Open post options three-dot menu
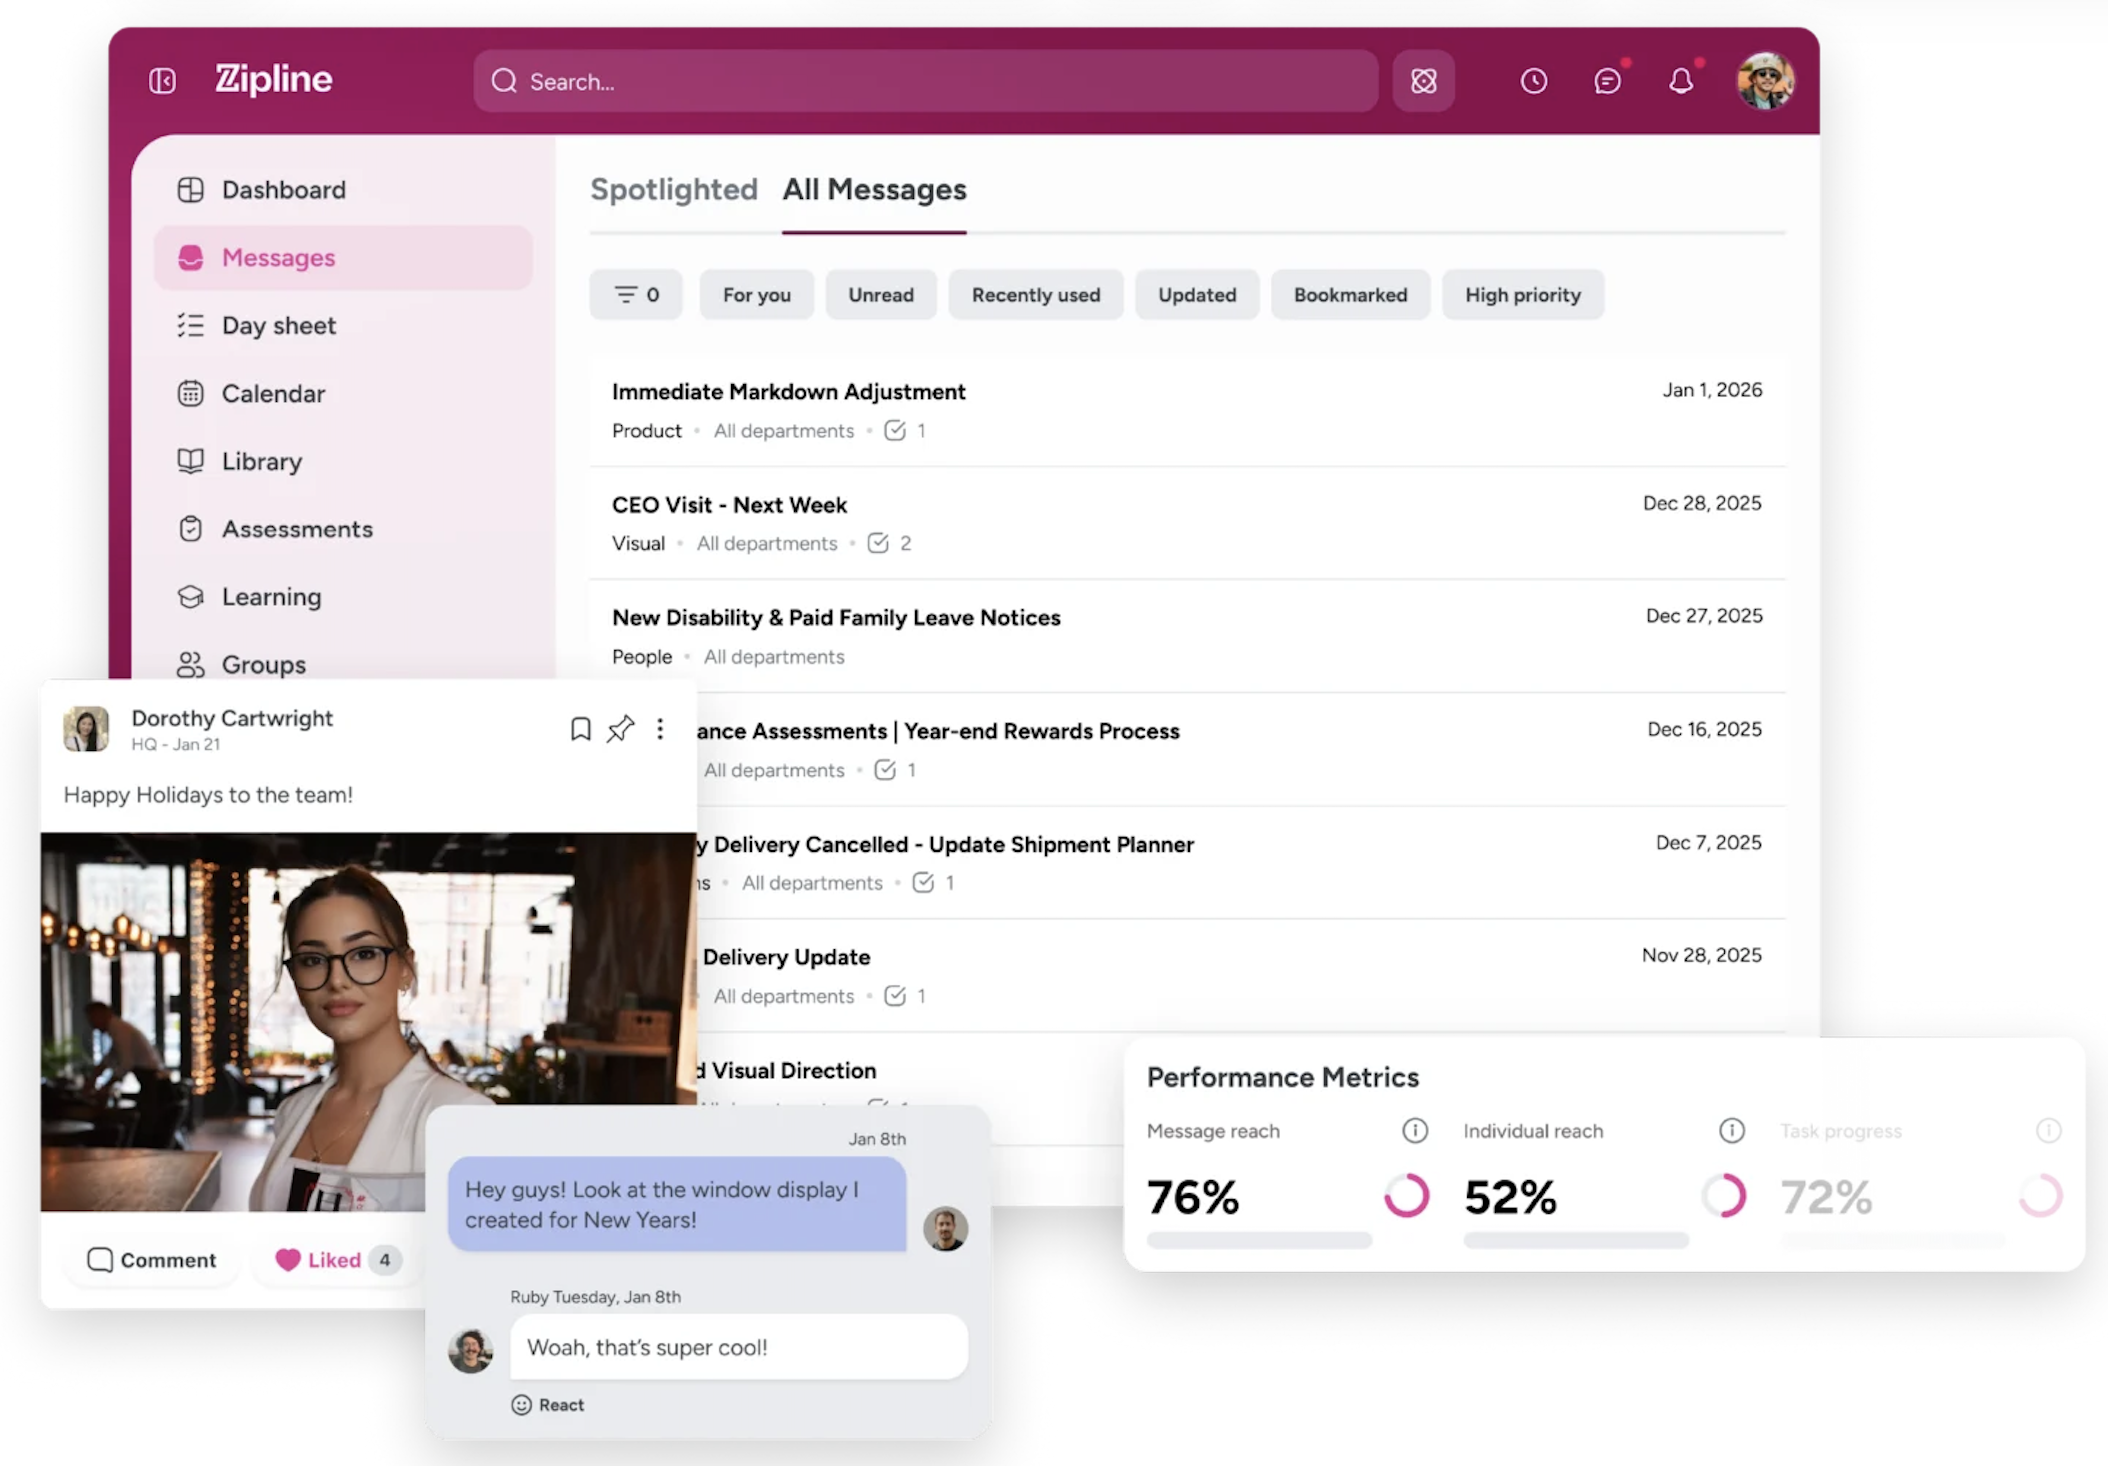The image size is (2108, 1466). (660, 729)
